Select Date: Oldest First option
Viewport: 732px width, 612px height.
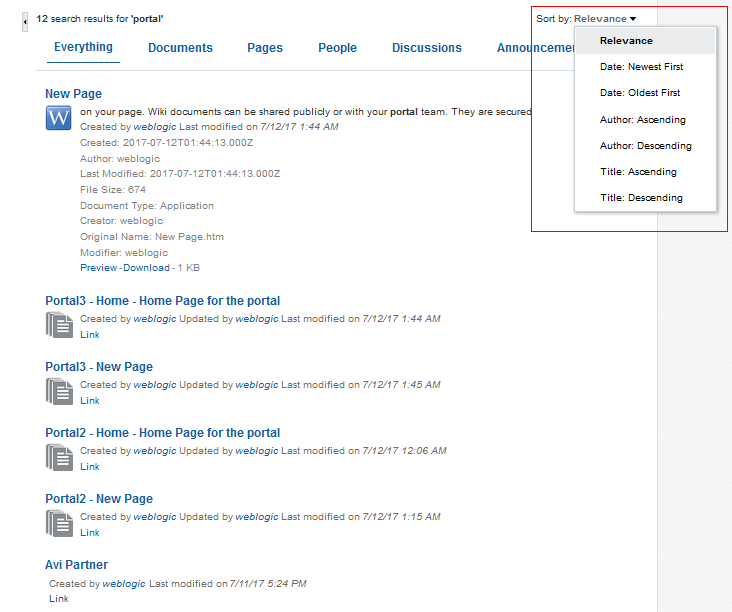tap(645, 93)
